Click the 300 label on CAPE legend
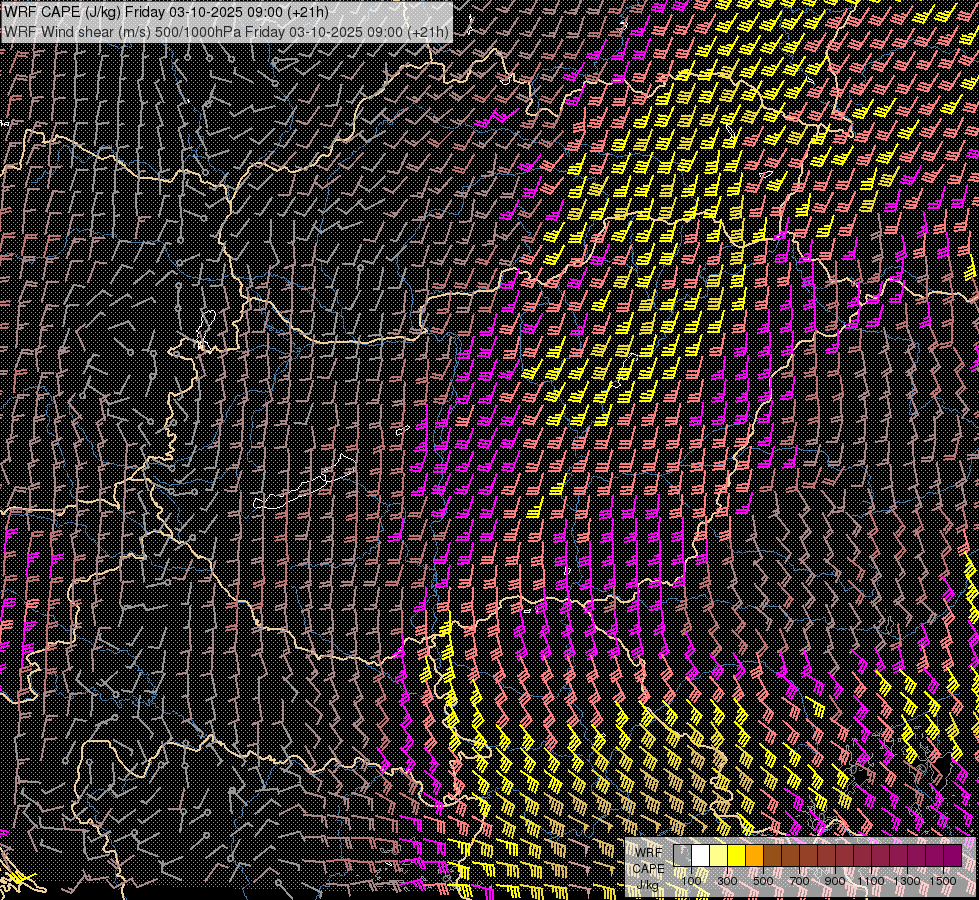 [727, 880]
